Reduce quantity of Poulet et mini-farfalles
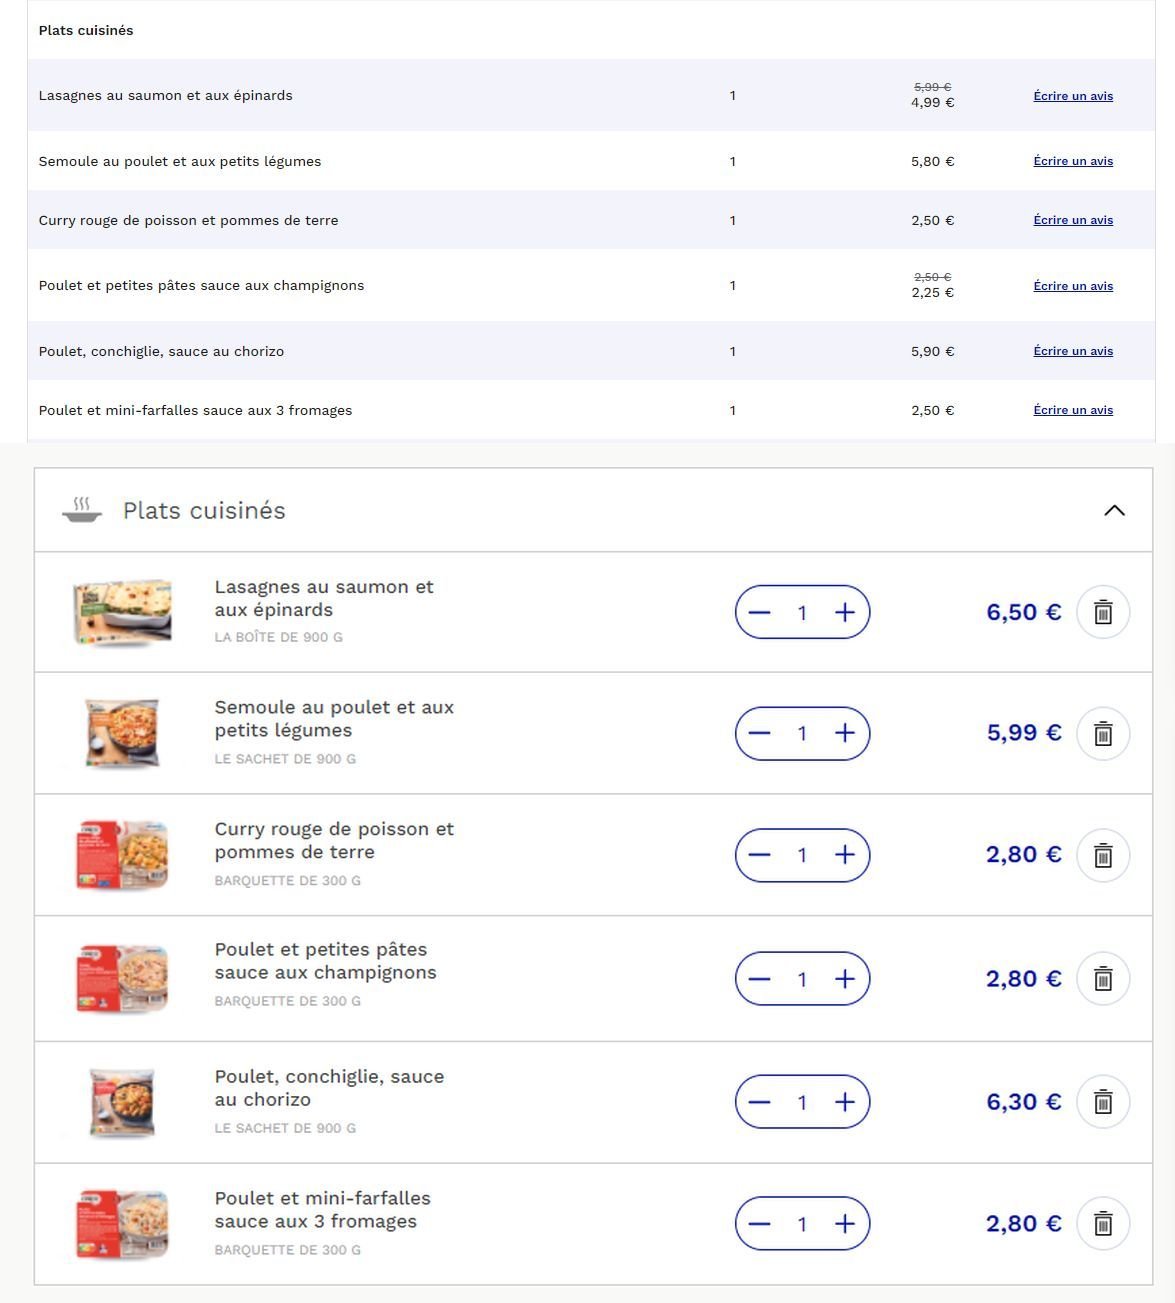This screenshot has width=1175, height=1303. point(759,1224)
